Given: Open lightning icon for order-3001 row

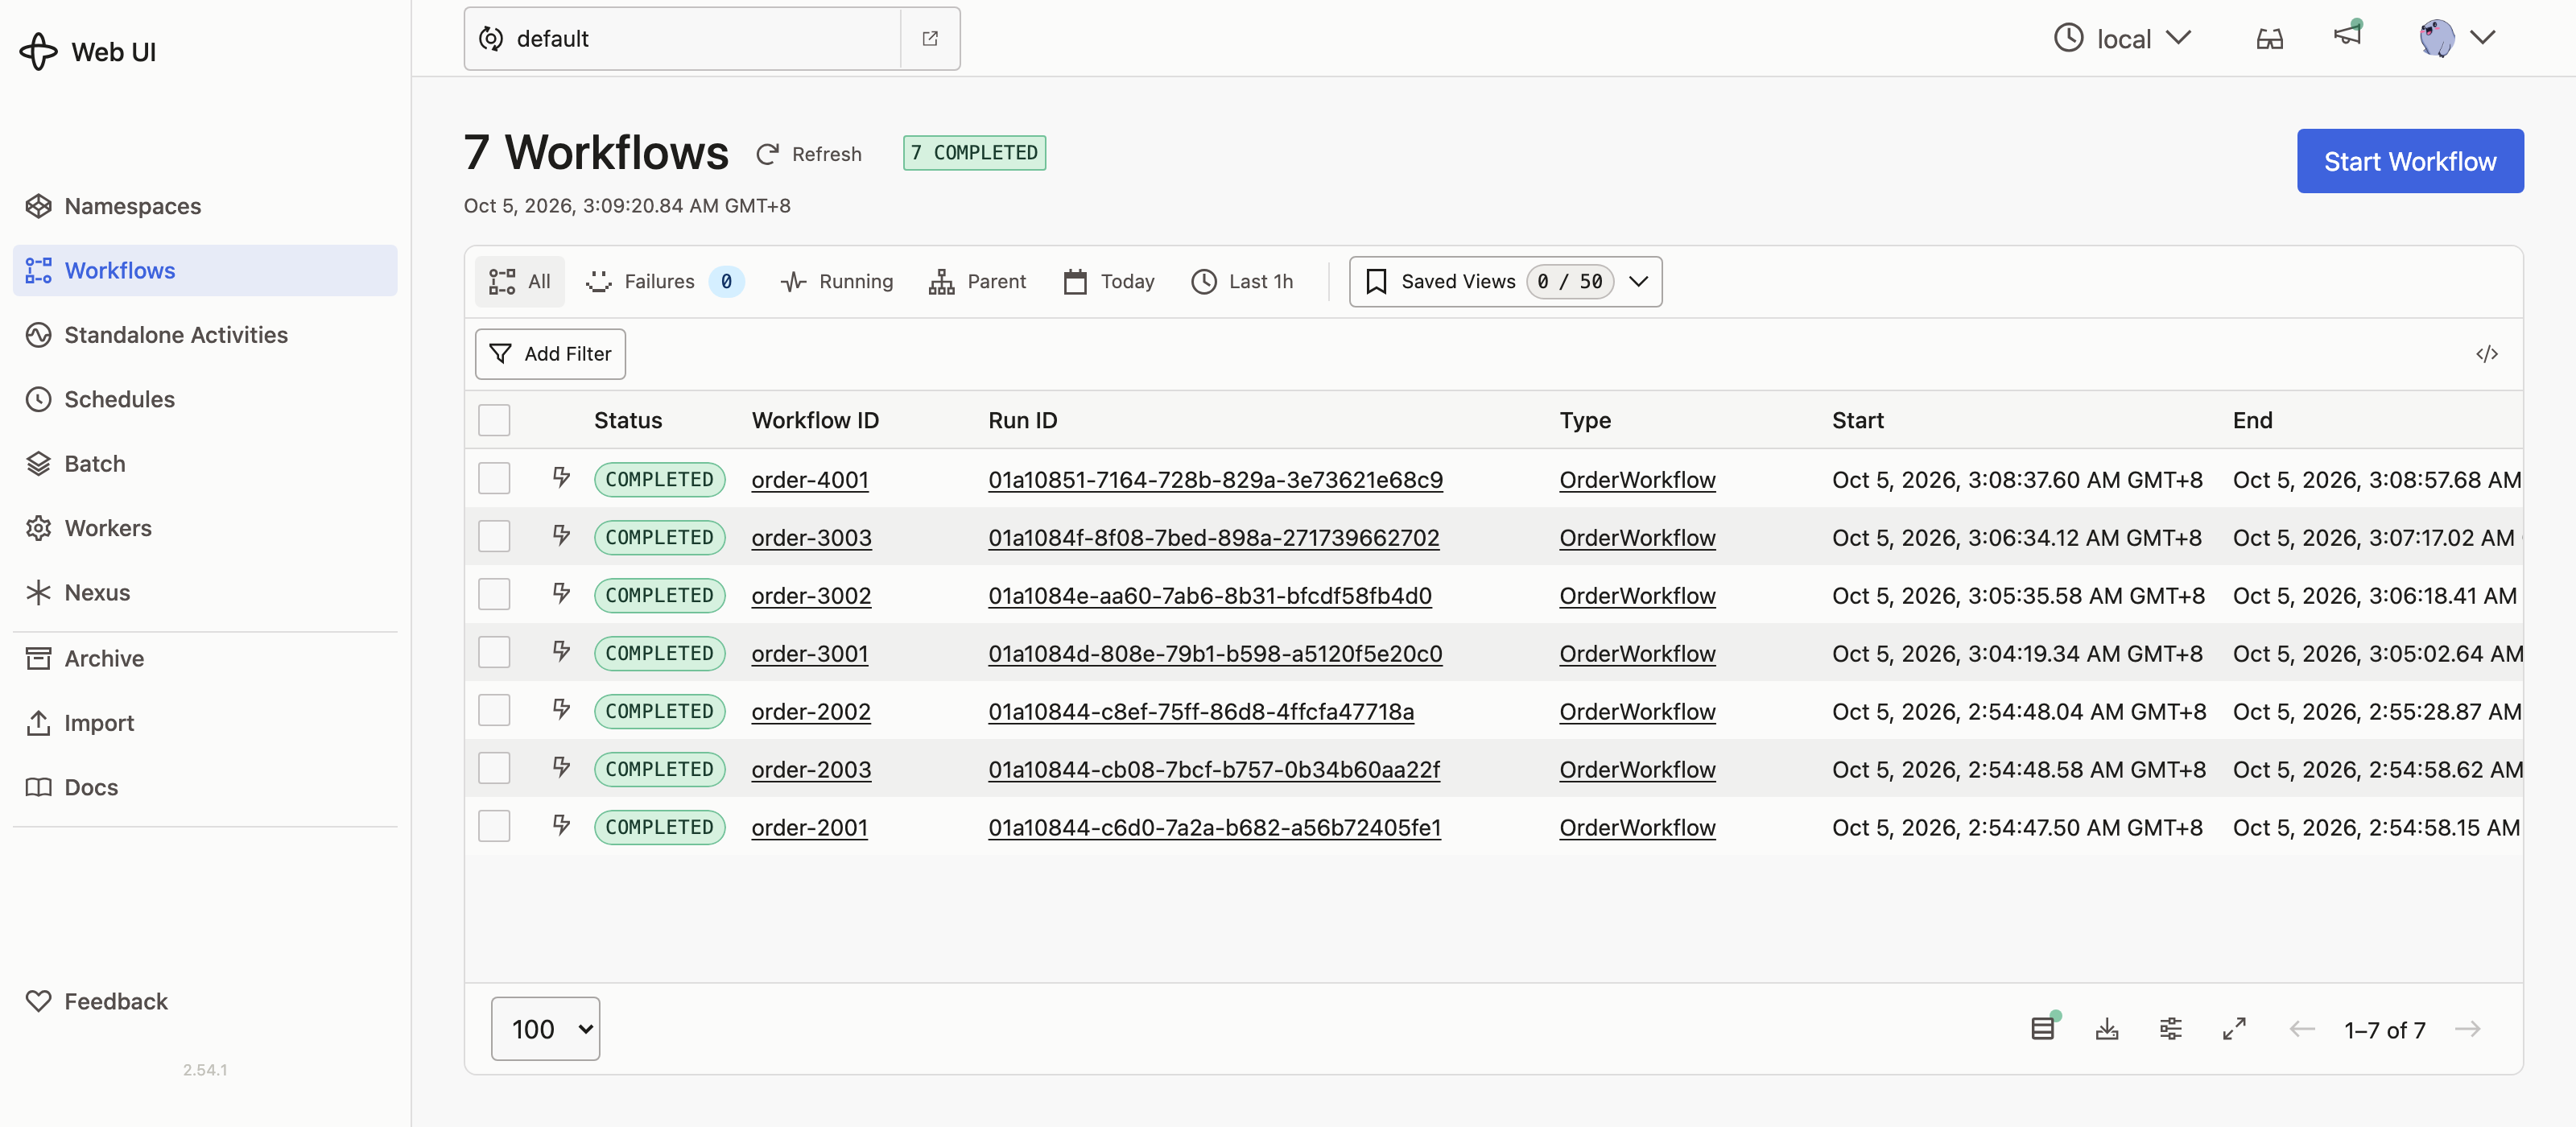Looking at the screenshot, I should [x=561, y=651].
